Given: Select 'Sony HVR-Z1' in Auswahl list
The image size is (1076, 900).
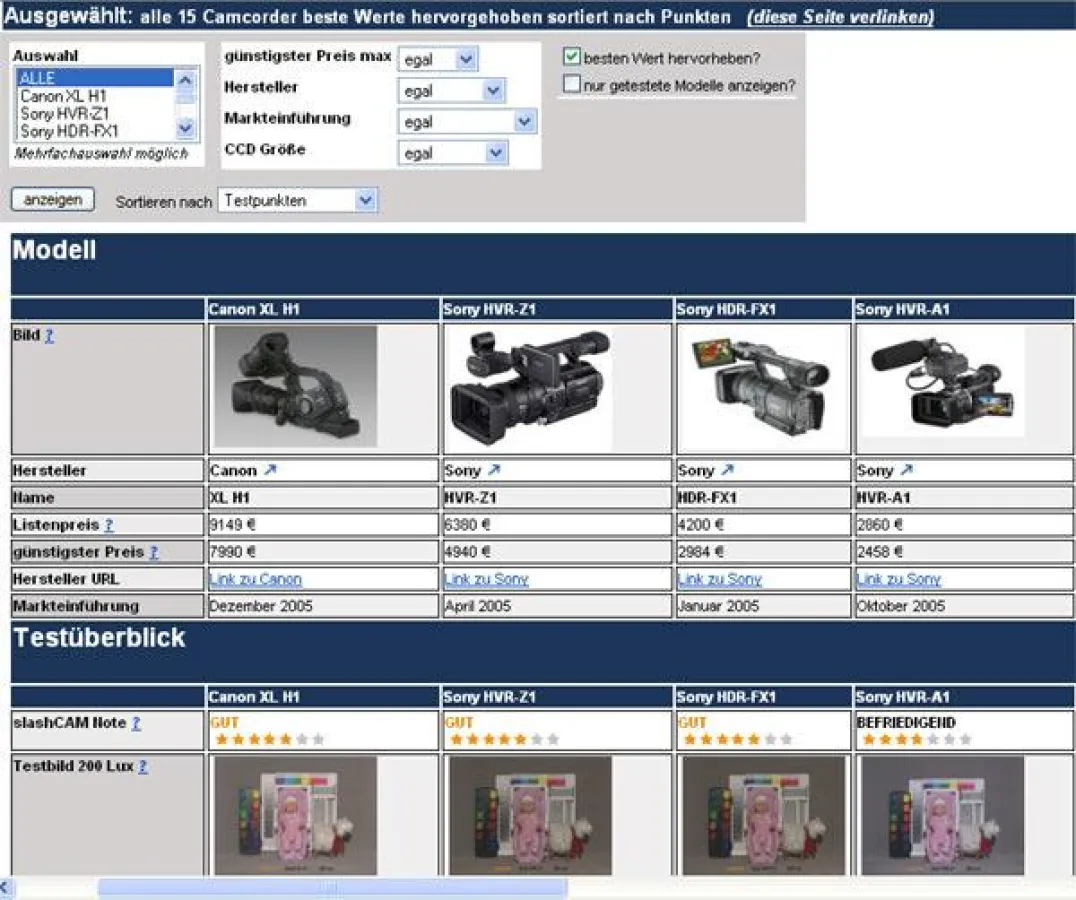Looking at the screenshot, I should tap(65, 114).
